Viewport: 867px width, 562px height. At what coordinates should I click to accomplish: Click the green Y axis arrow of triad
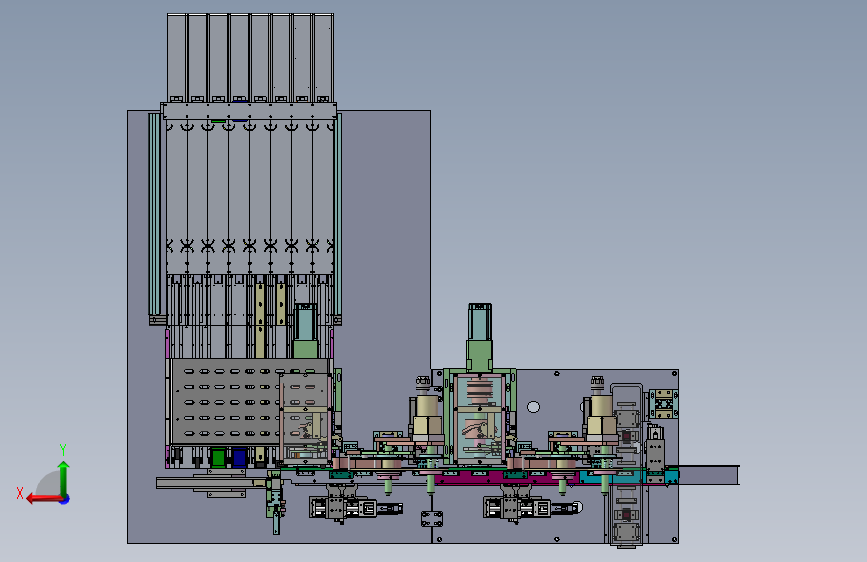click(x=64, y=479)
